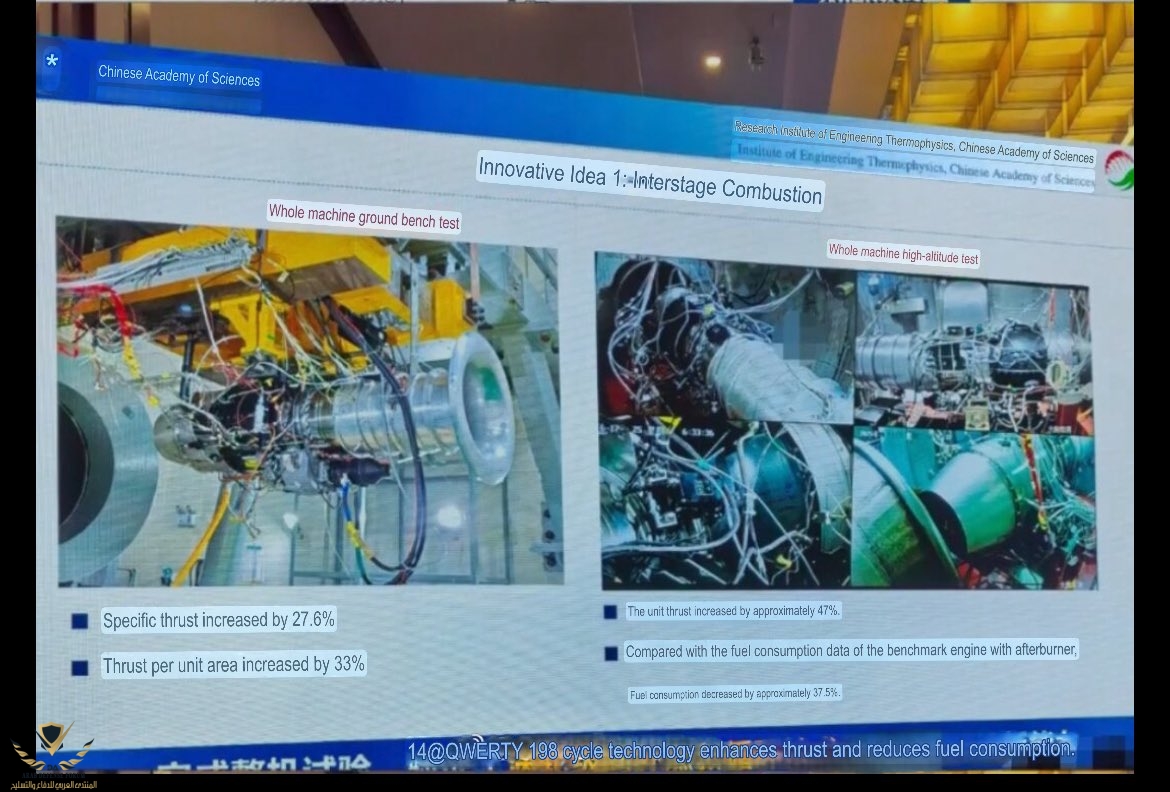Click 'Fuel consumption decreased by approximately 37.5%' text

735,694
